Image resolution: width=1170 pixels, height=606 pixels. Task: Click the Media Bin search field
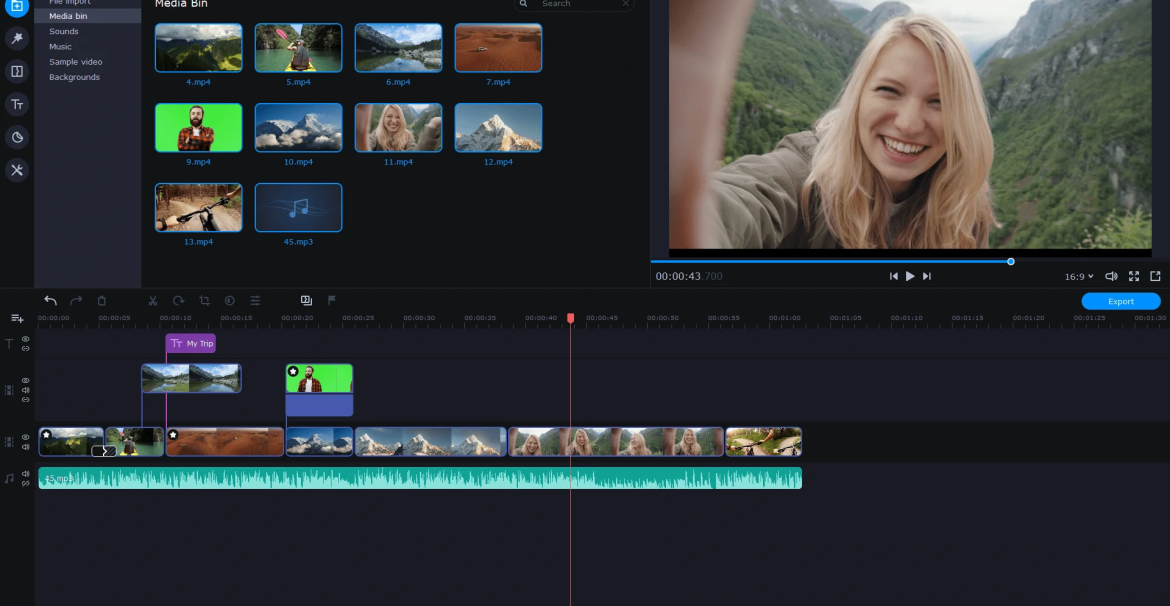coord(575,4)
